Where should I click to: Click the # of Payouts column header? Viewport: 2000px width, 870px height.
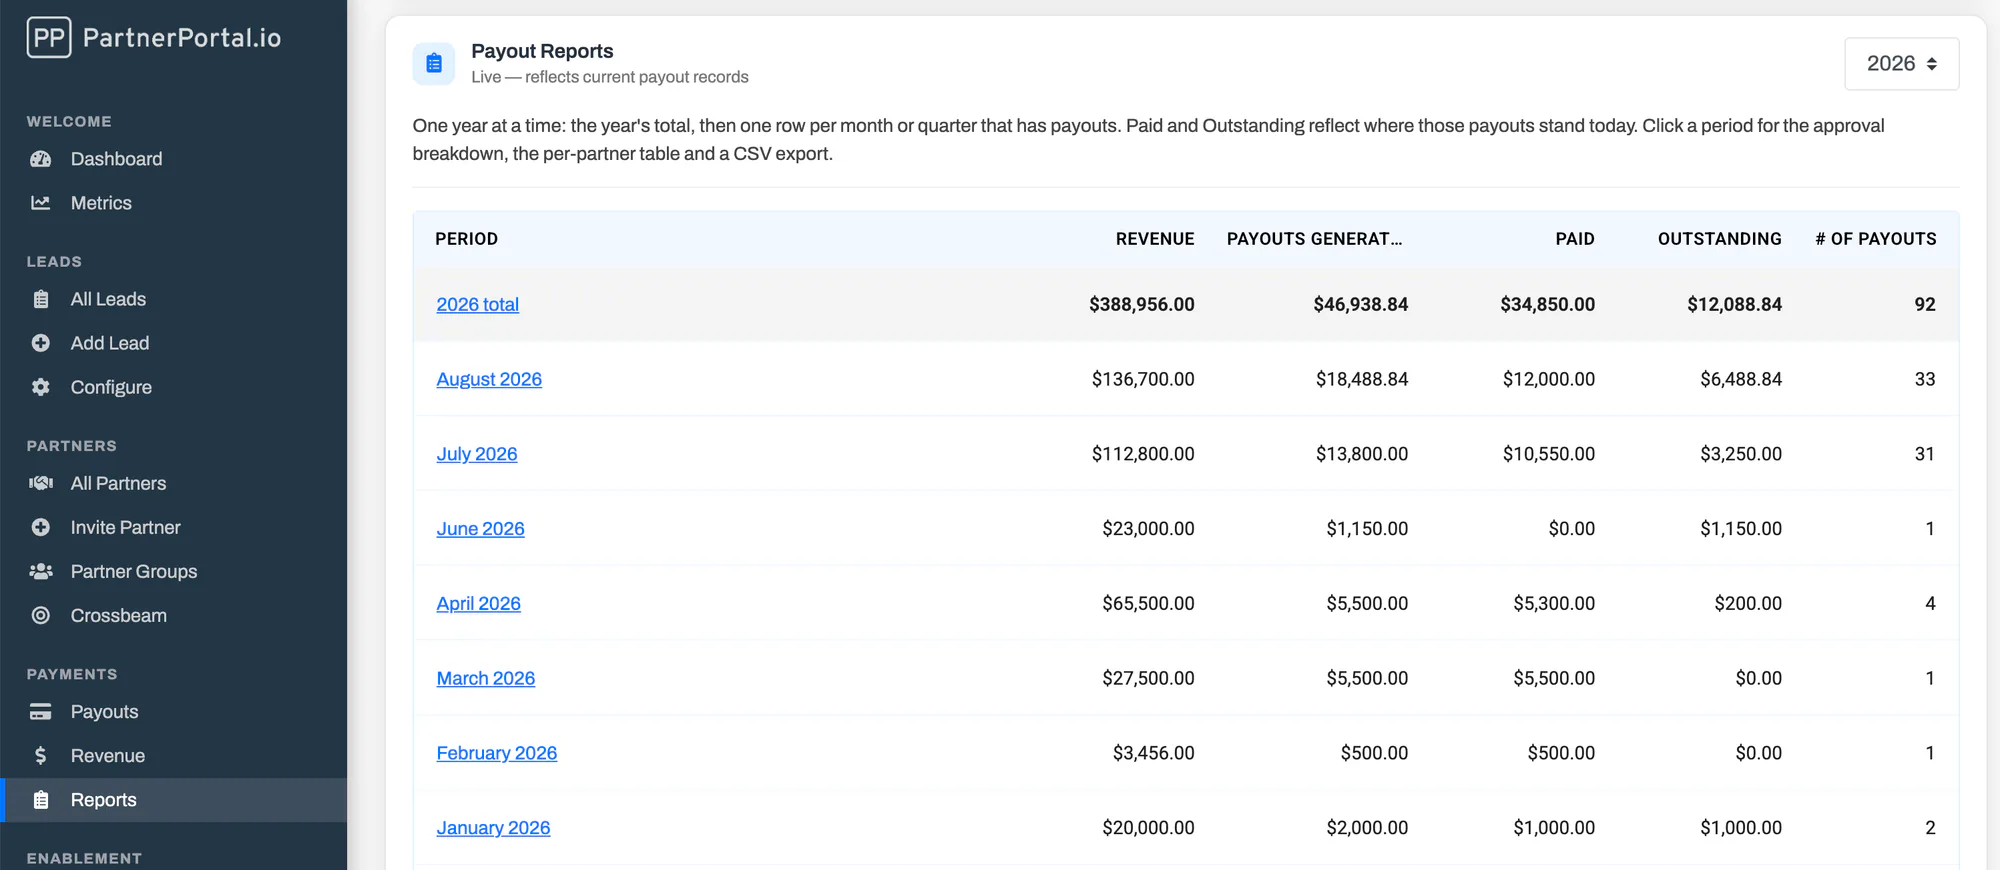1876,239
